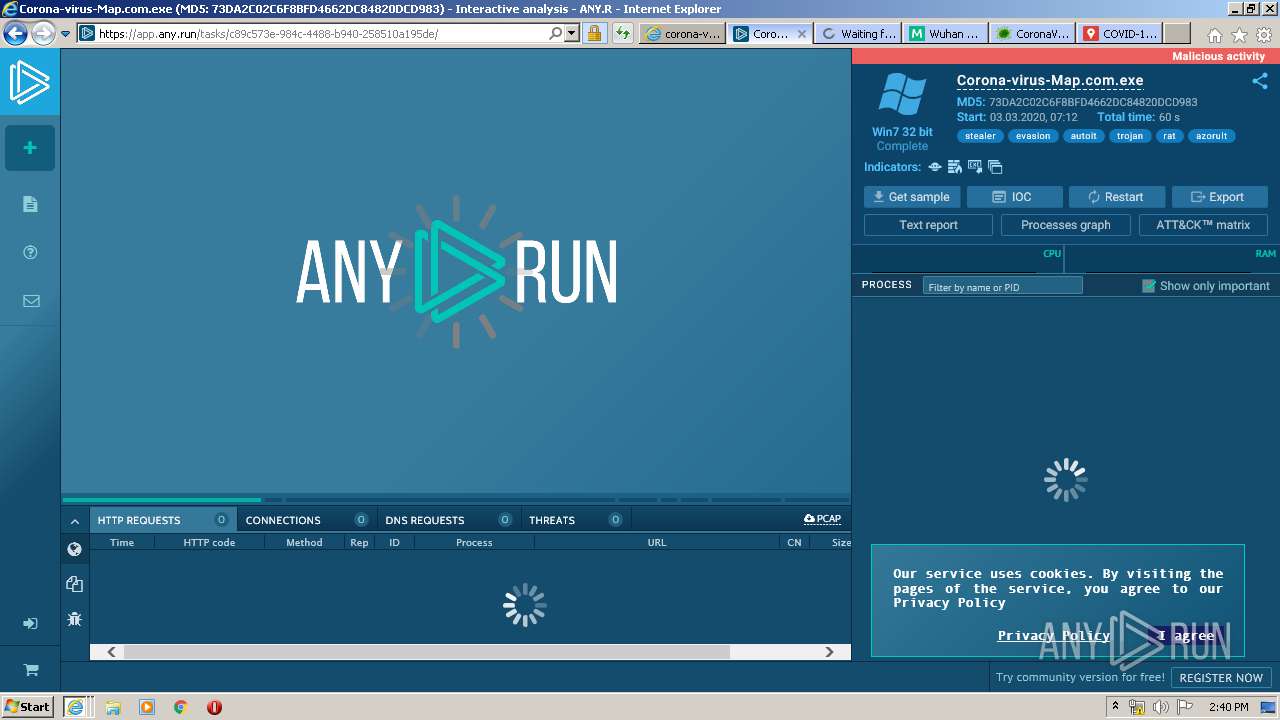Open the Text report
1280x720 pixels.
[x=928, y=225]
